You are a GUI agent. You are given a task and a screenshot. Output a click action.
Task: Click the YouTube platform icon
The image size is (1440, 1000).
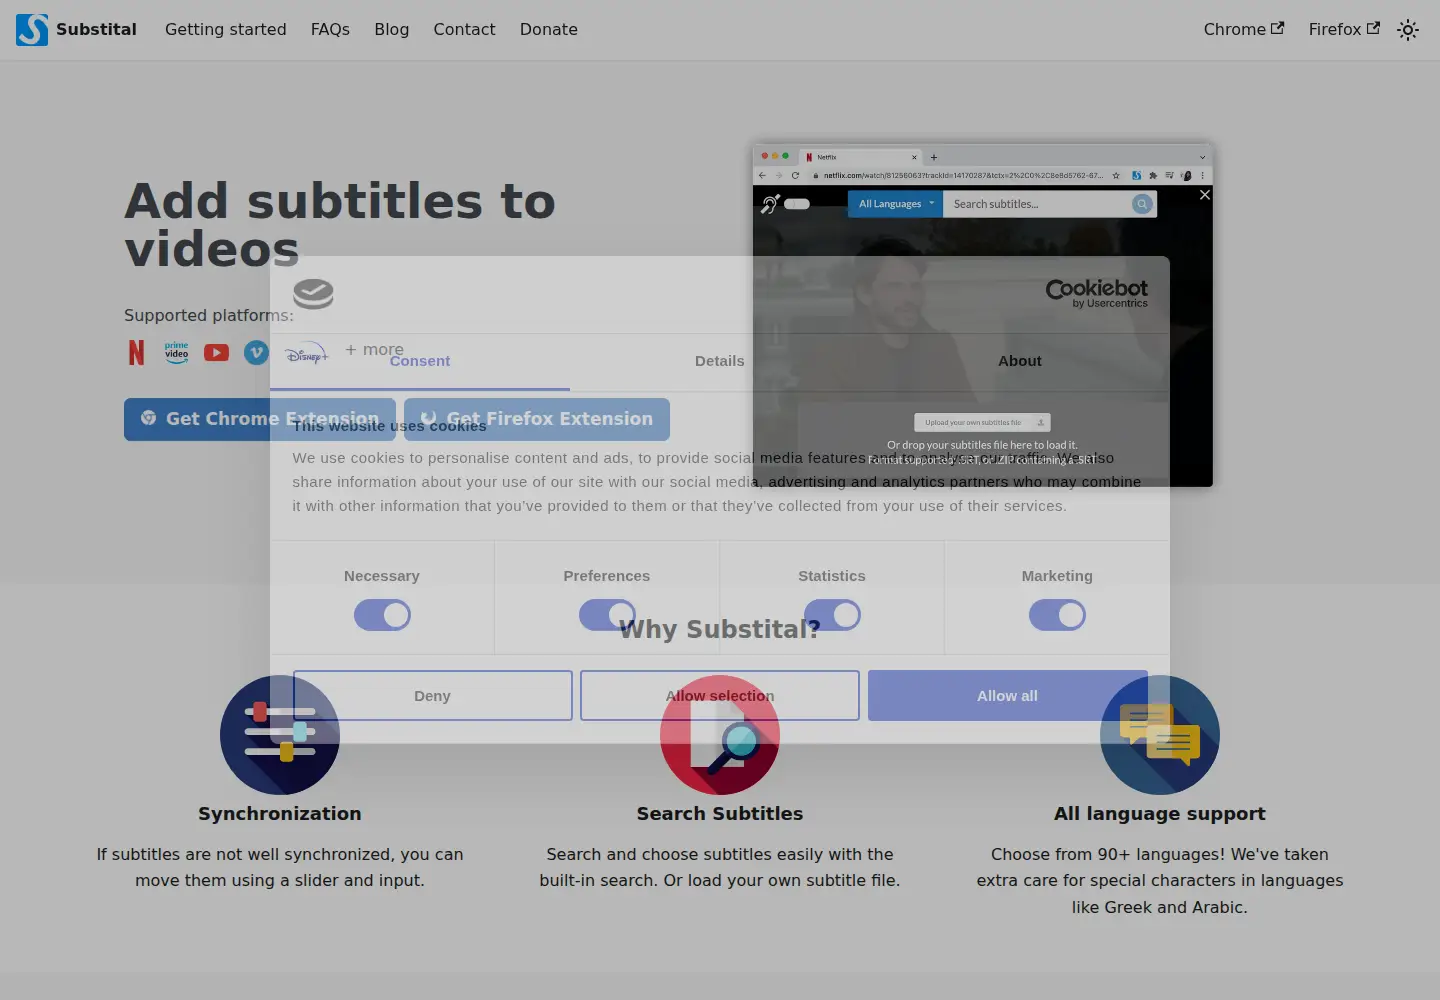tap(216, 352)
